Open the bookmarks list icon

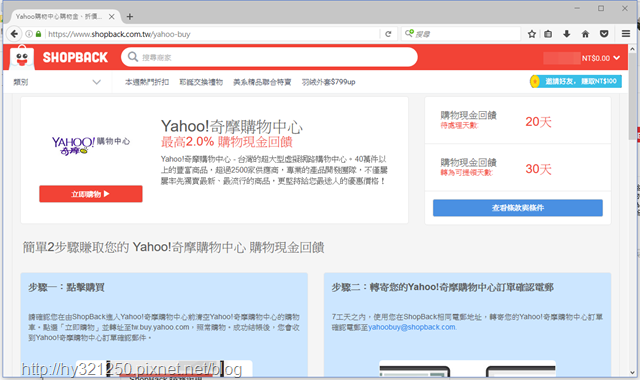(548, 34)
